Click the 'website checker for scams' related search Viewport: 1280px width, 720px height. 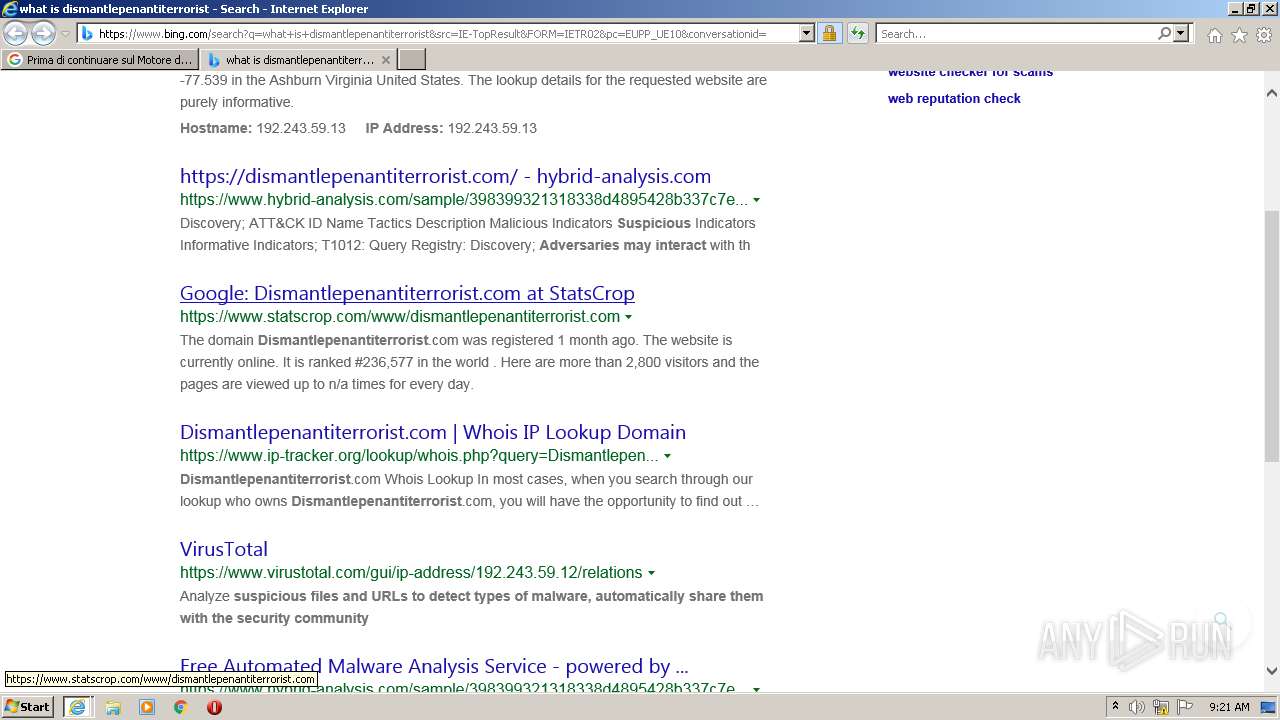pos(970,73)
